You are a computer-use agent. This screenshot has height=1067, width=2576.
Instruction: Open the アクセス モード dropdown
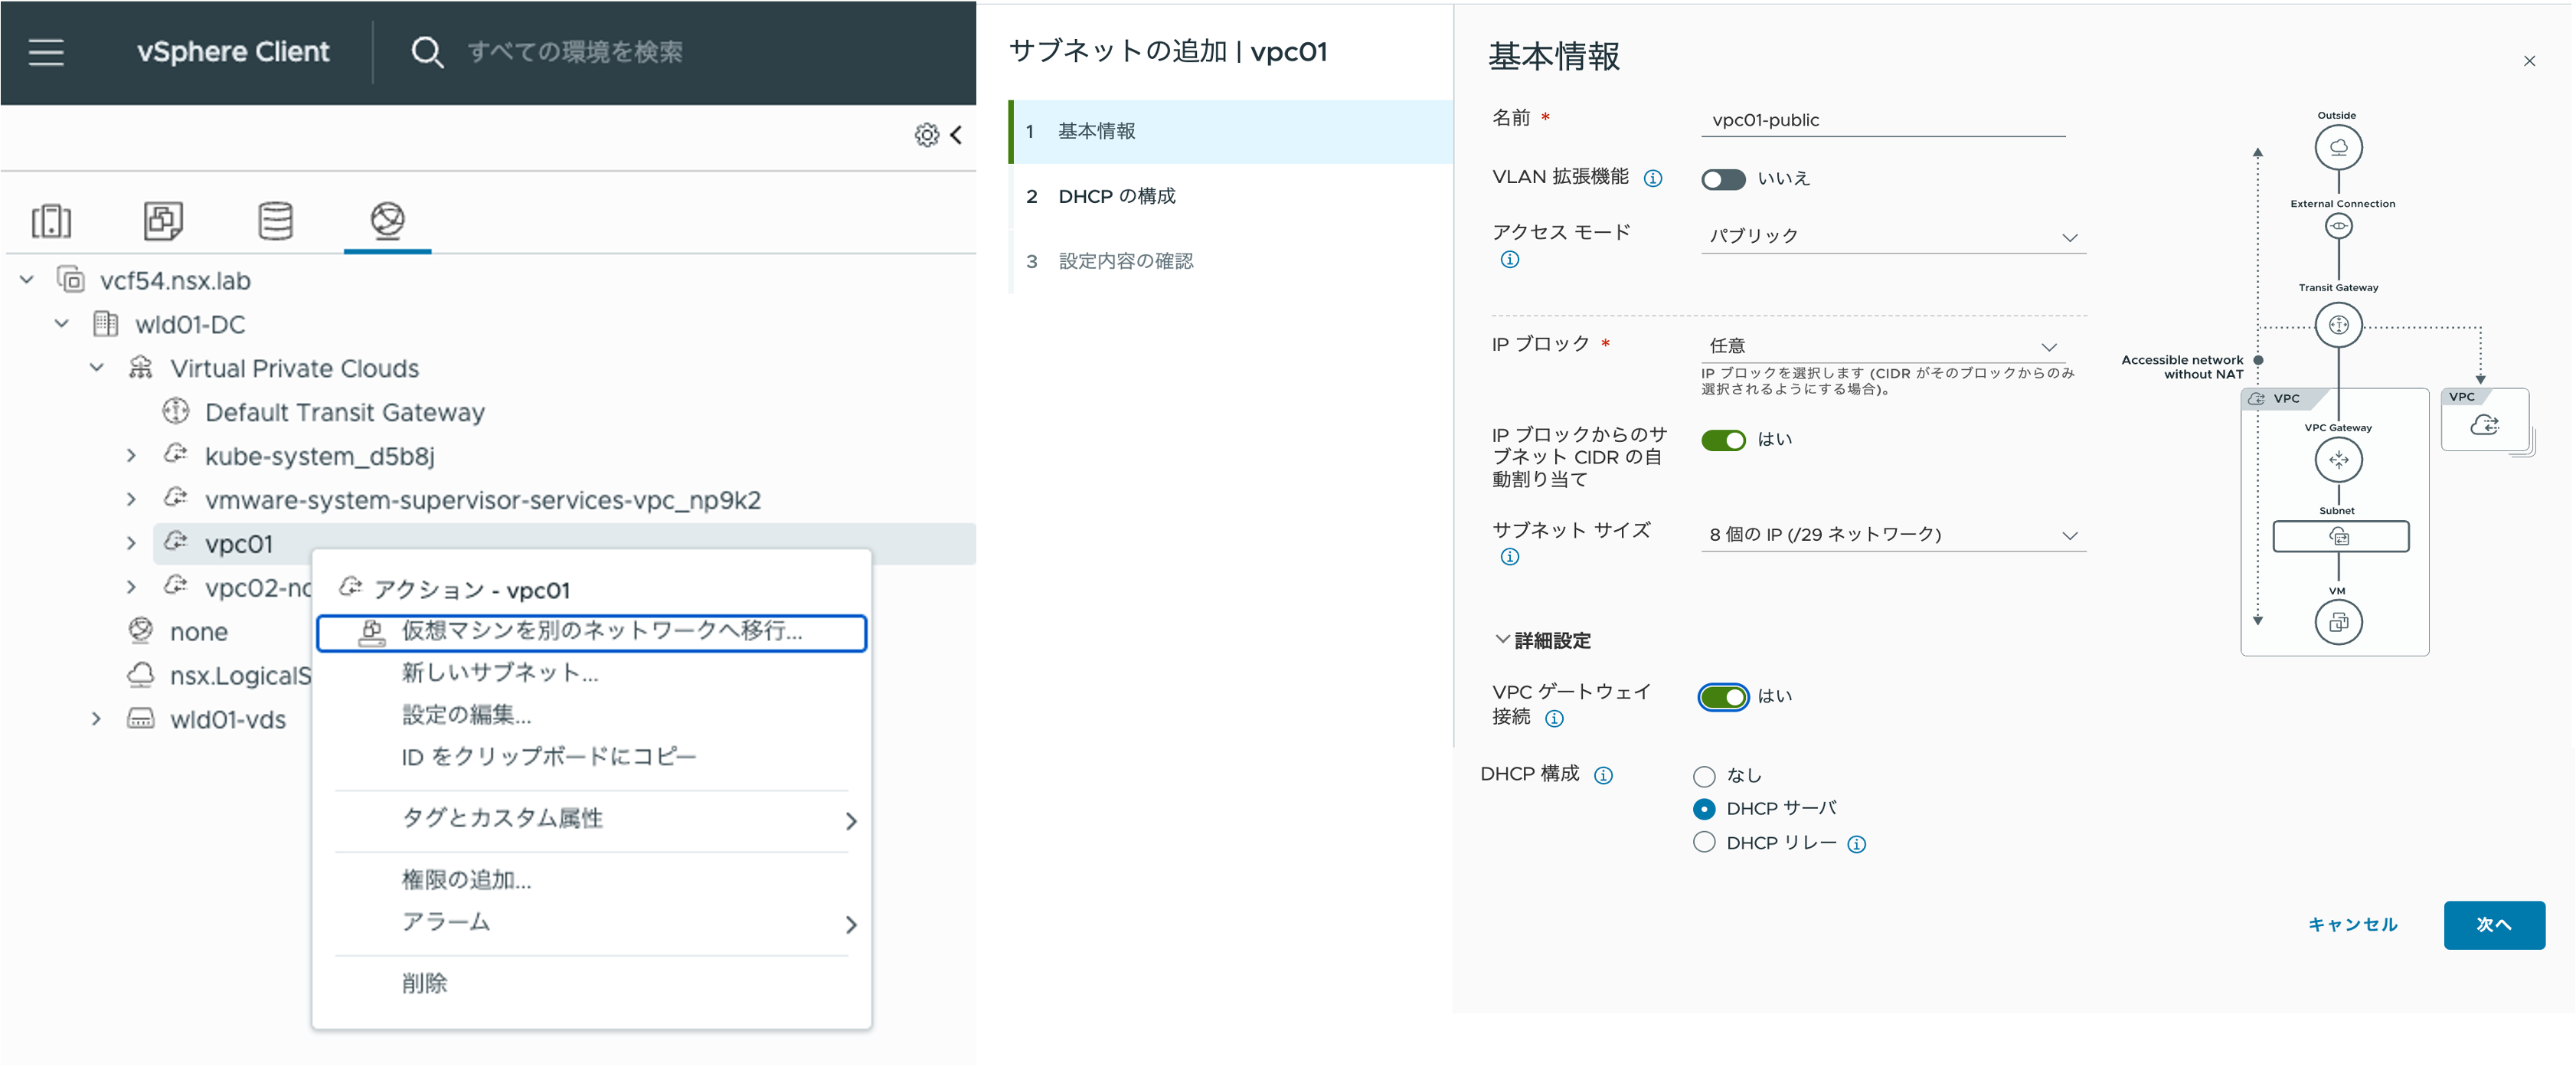click(x=1893, y=236)
